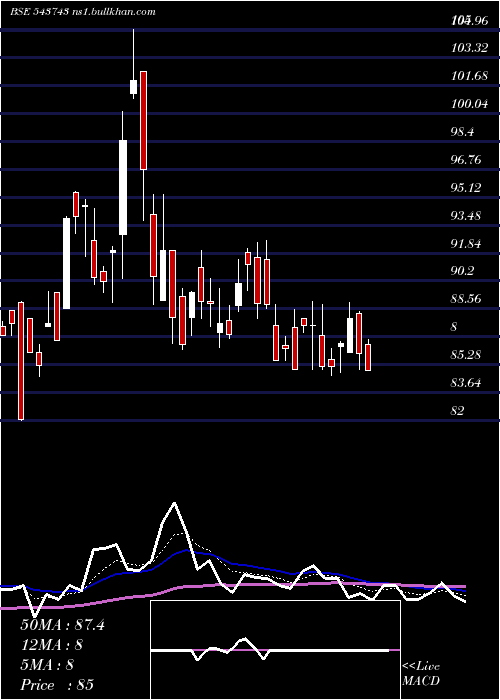Select the 101.68 price axis label
The width and height of the screenshot is (500, 700).
pos(470,76)
